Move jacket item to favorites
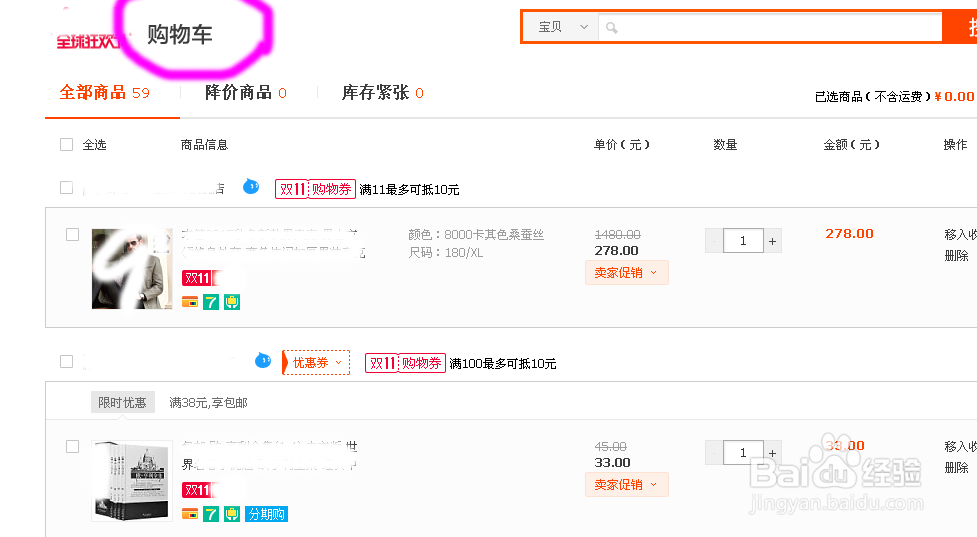Screen dimensions: 977x537 click(960, 234)
